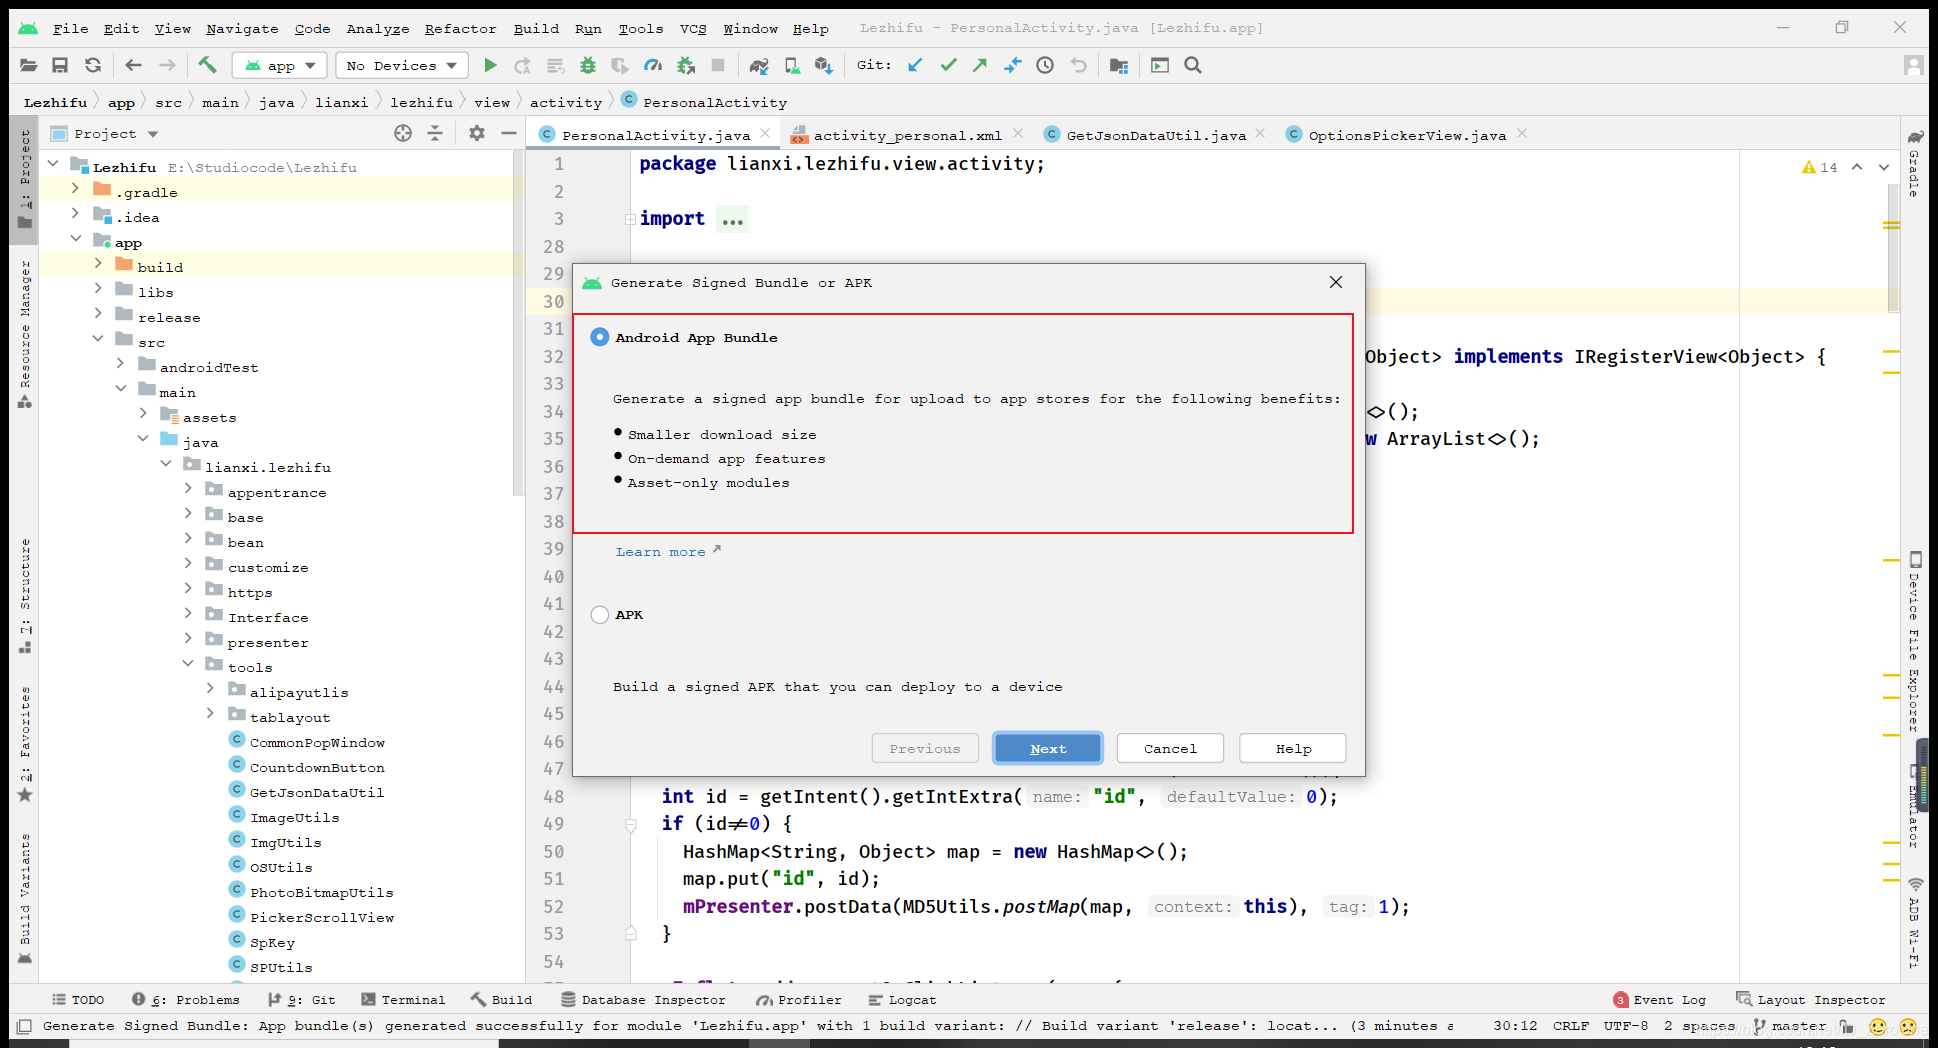Click the CRLF line separator status entry
This screenshot has height=1048, width=1938.
1570,1026
